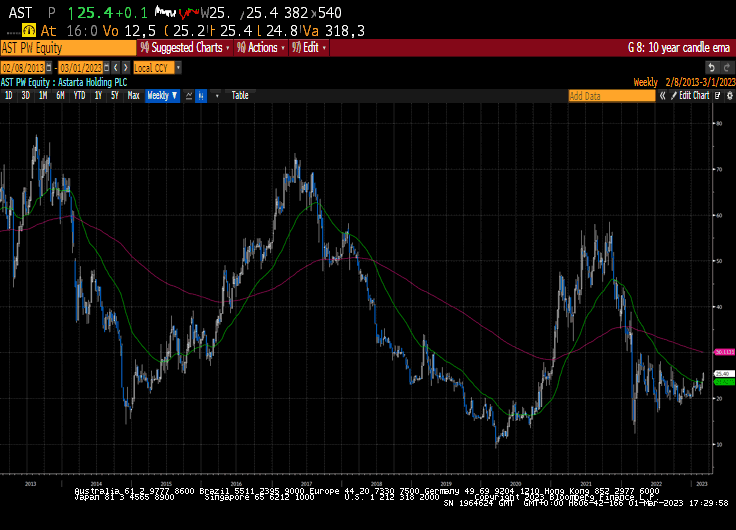The width and height of the screenshot is (736, 530).
Task: Select the 1Y period range
Action: coord(98,96)
